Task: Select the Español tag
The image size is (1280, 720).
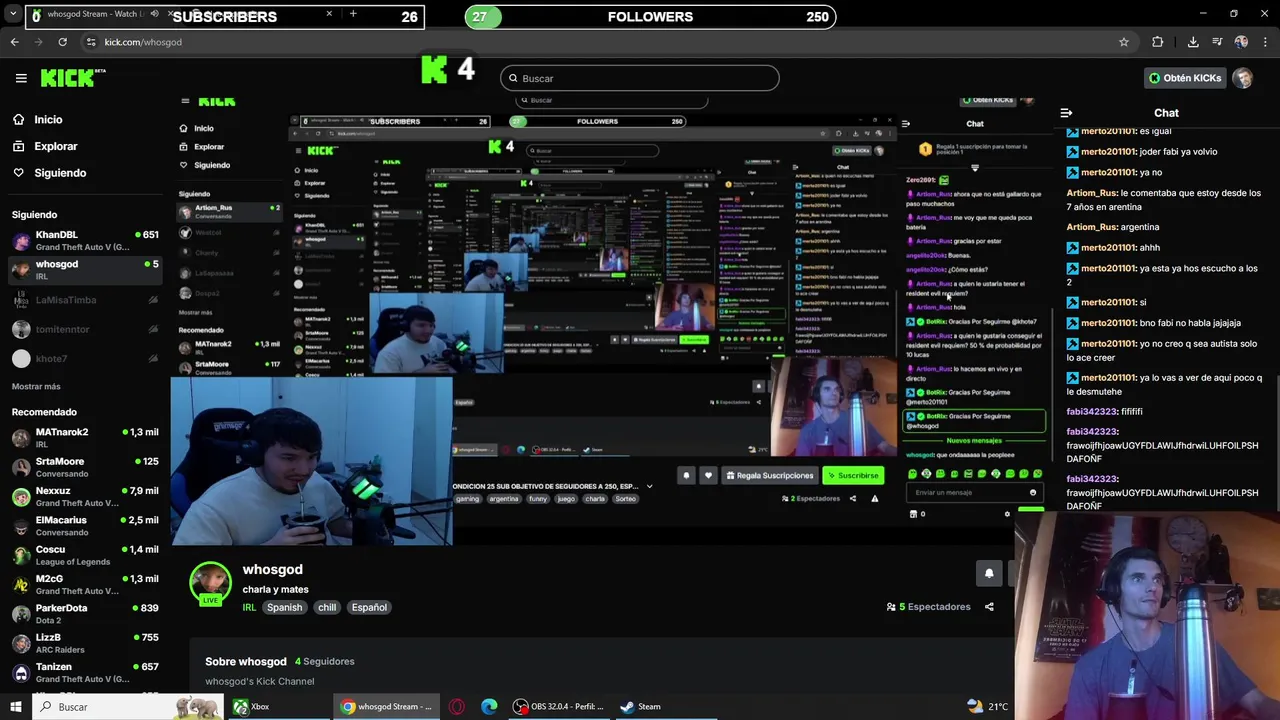Action: (x=369, y=607)
